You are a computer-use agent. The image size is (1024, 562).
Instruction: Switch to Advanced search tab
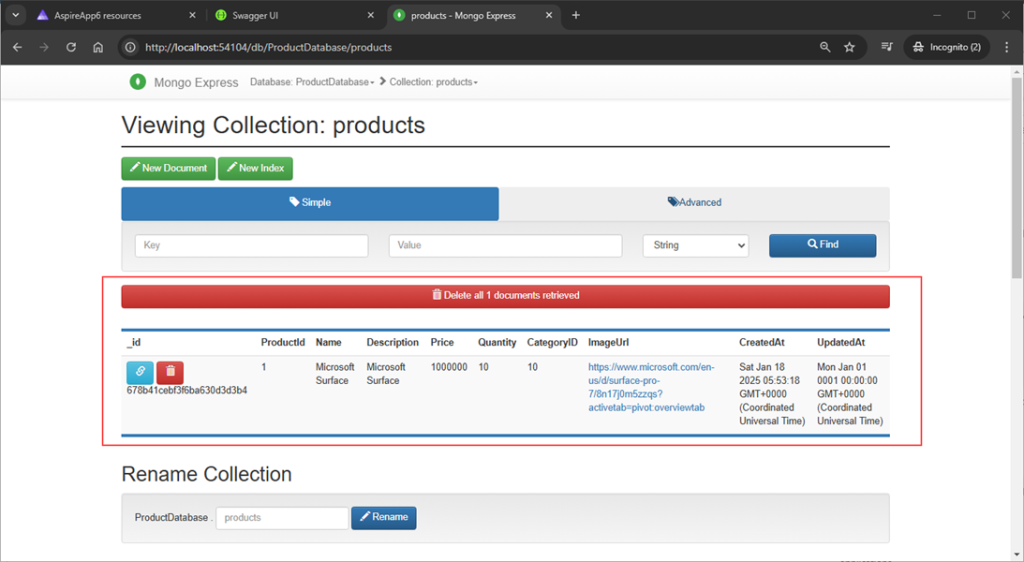(694, 203)
